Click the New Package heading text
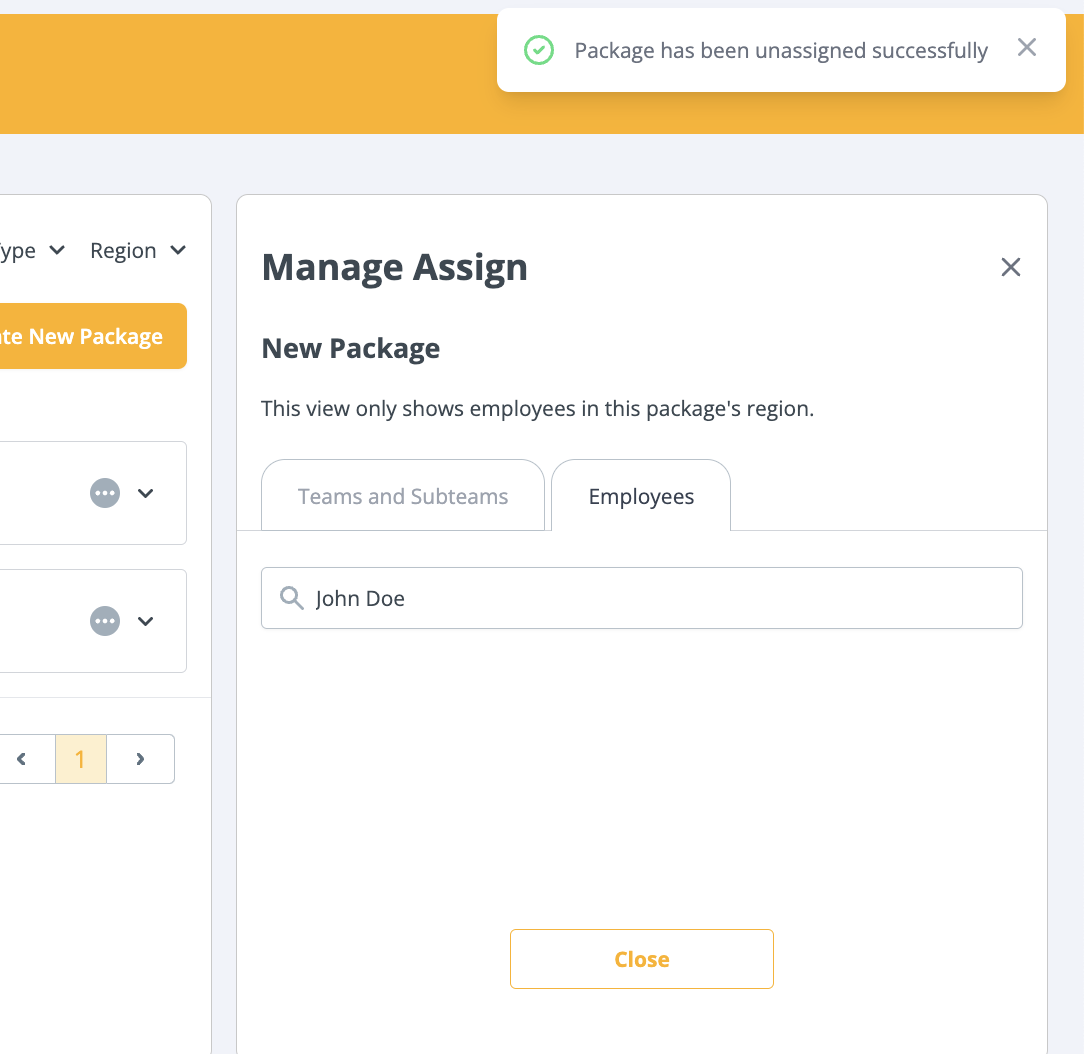The height and width of the screenshot is (1054, 1084). (x=350, y=348)
